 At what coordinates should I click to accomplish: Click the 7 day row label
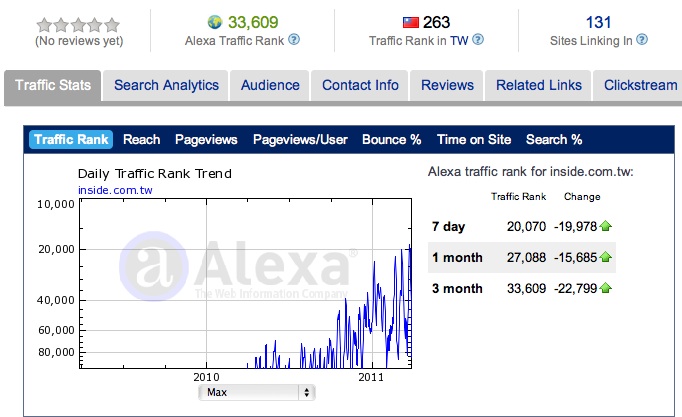(448, 227)
